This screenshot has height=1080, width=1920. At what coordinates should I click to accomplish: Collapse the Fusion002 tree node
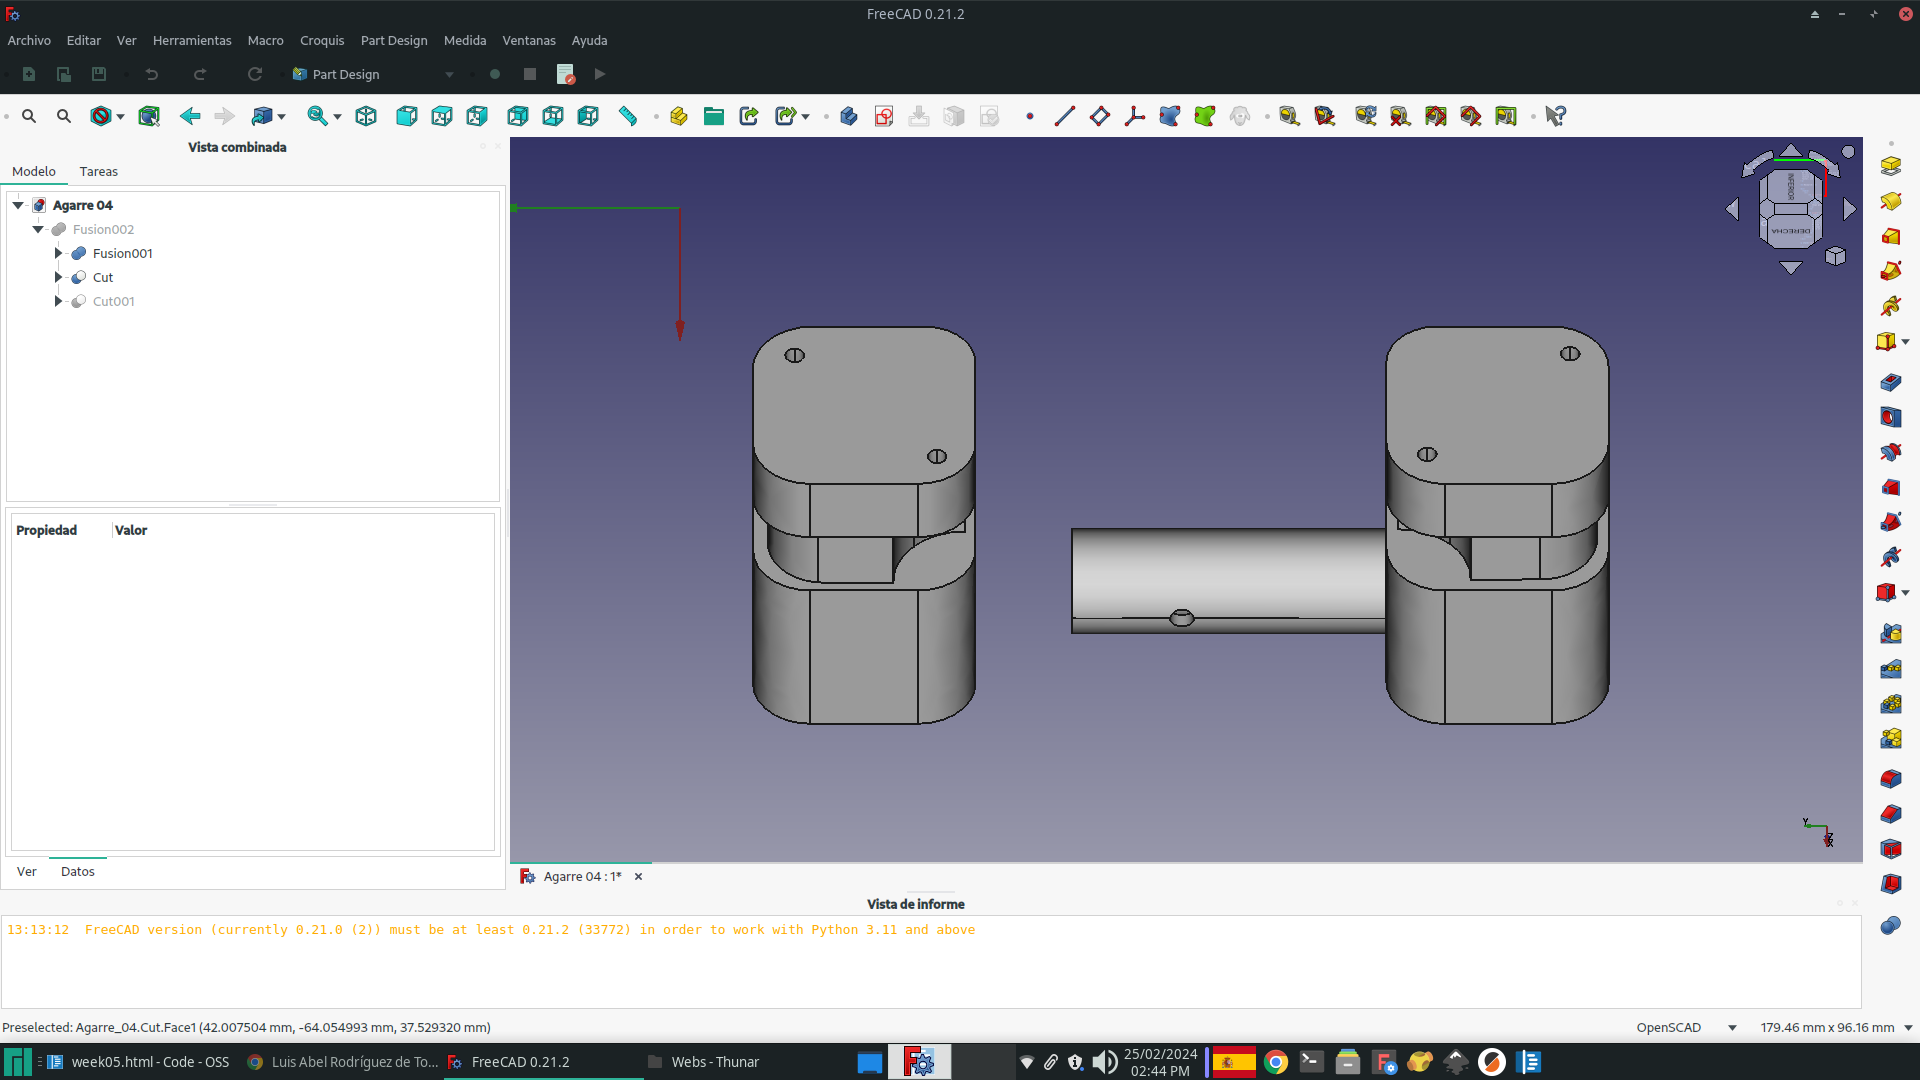coord(38,229)
